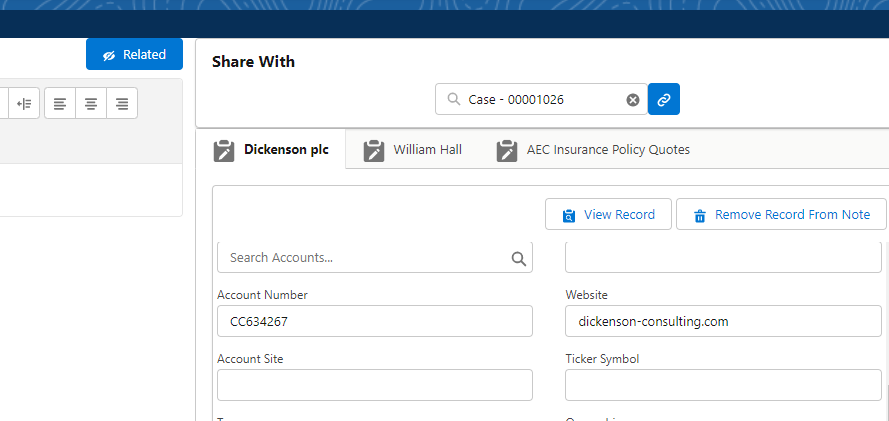Align text right
Viewport: 889px width, 421px height.
point(122,103)
